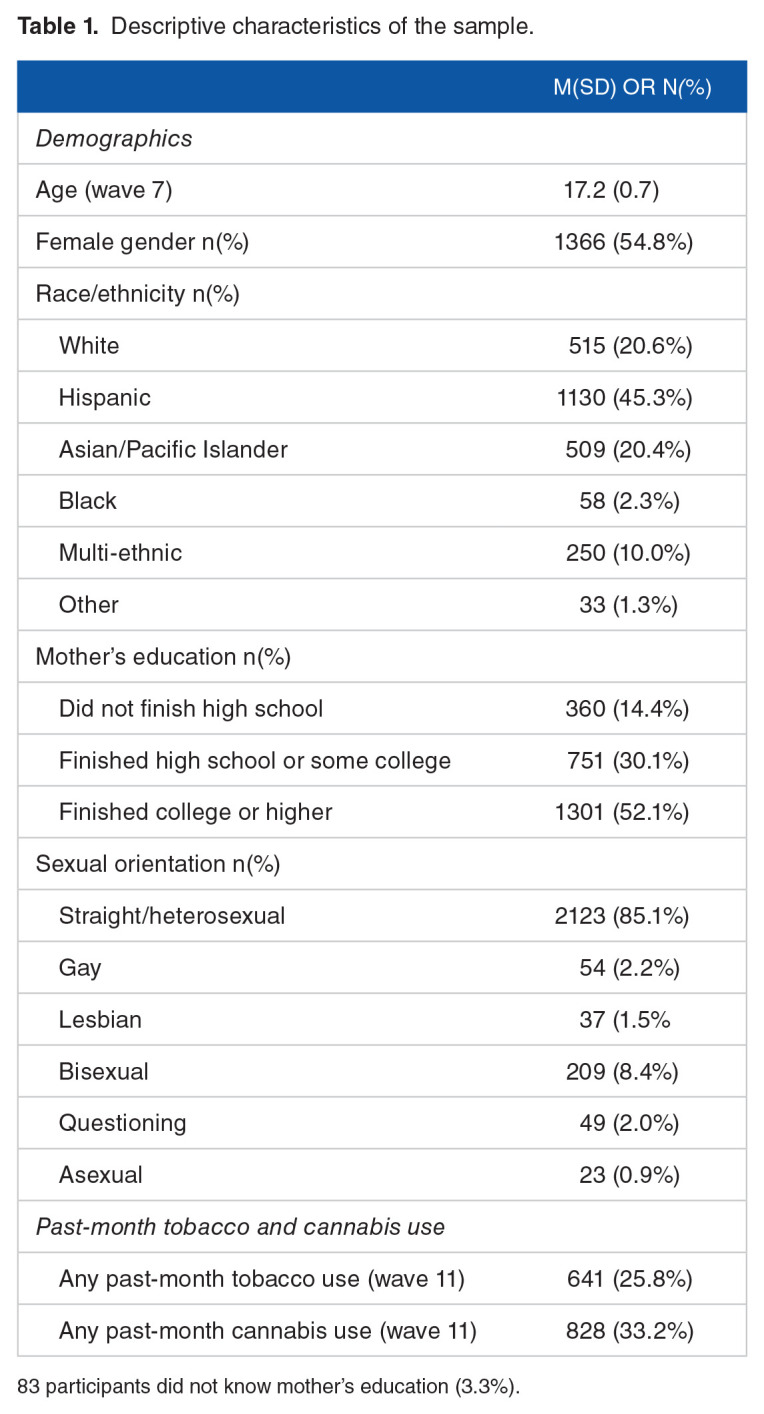Click the Multi-ethnic row label
764x1414 pixels.
click(120, 552)
